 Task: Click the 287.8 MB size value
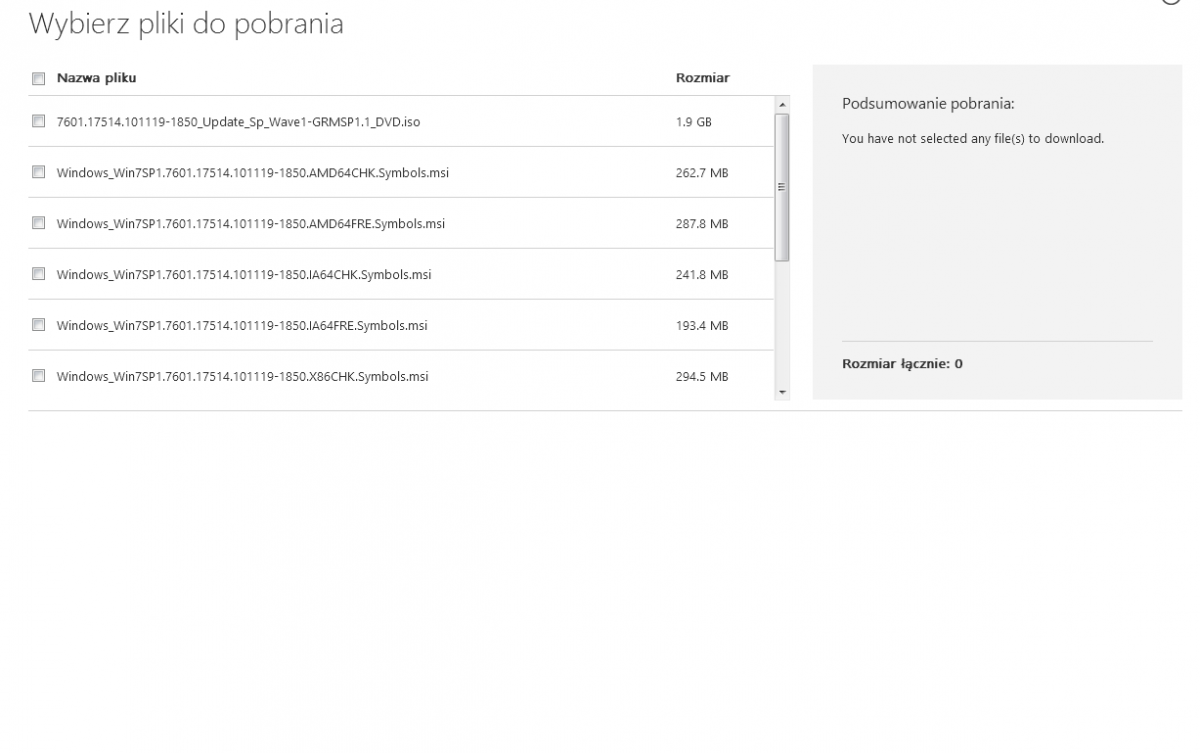[x=702, y=224]
